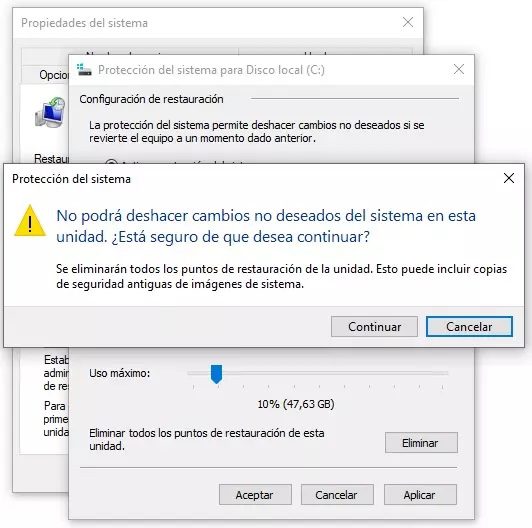Click the Eliminar restore points button
This screenshot has width=532, height=528.
coord(421,442)
